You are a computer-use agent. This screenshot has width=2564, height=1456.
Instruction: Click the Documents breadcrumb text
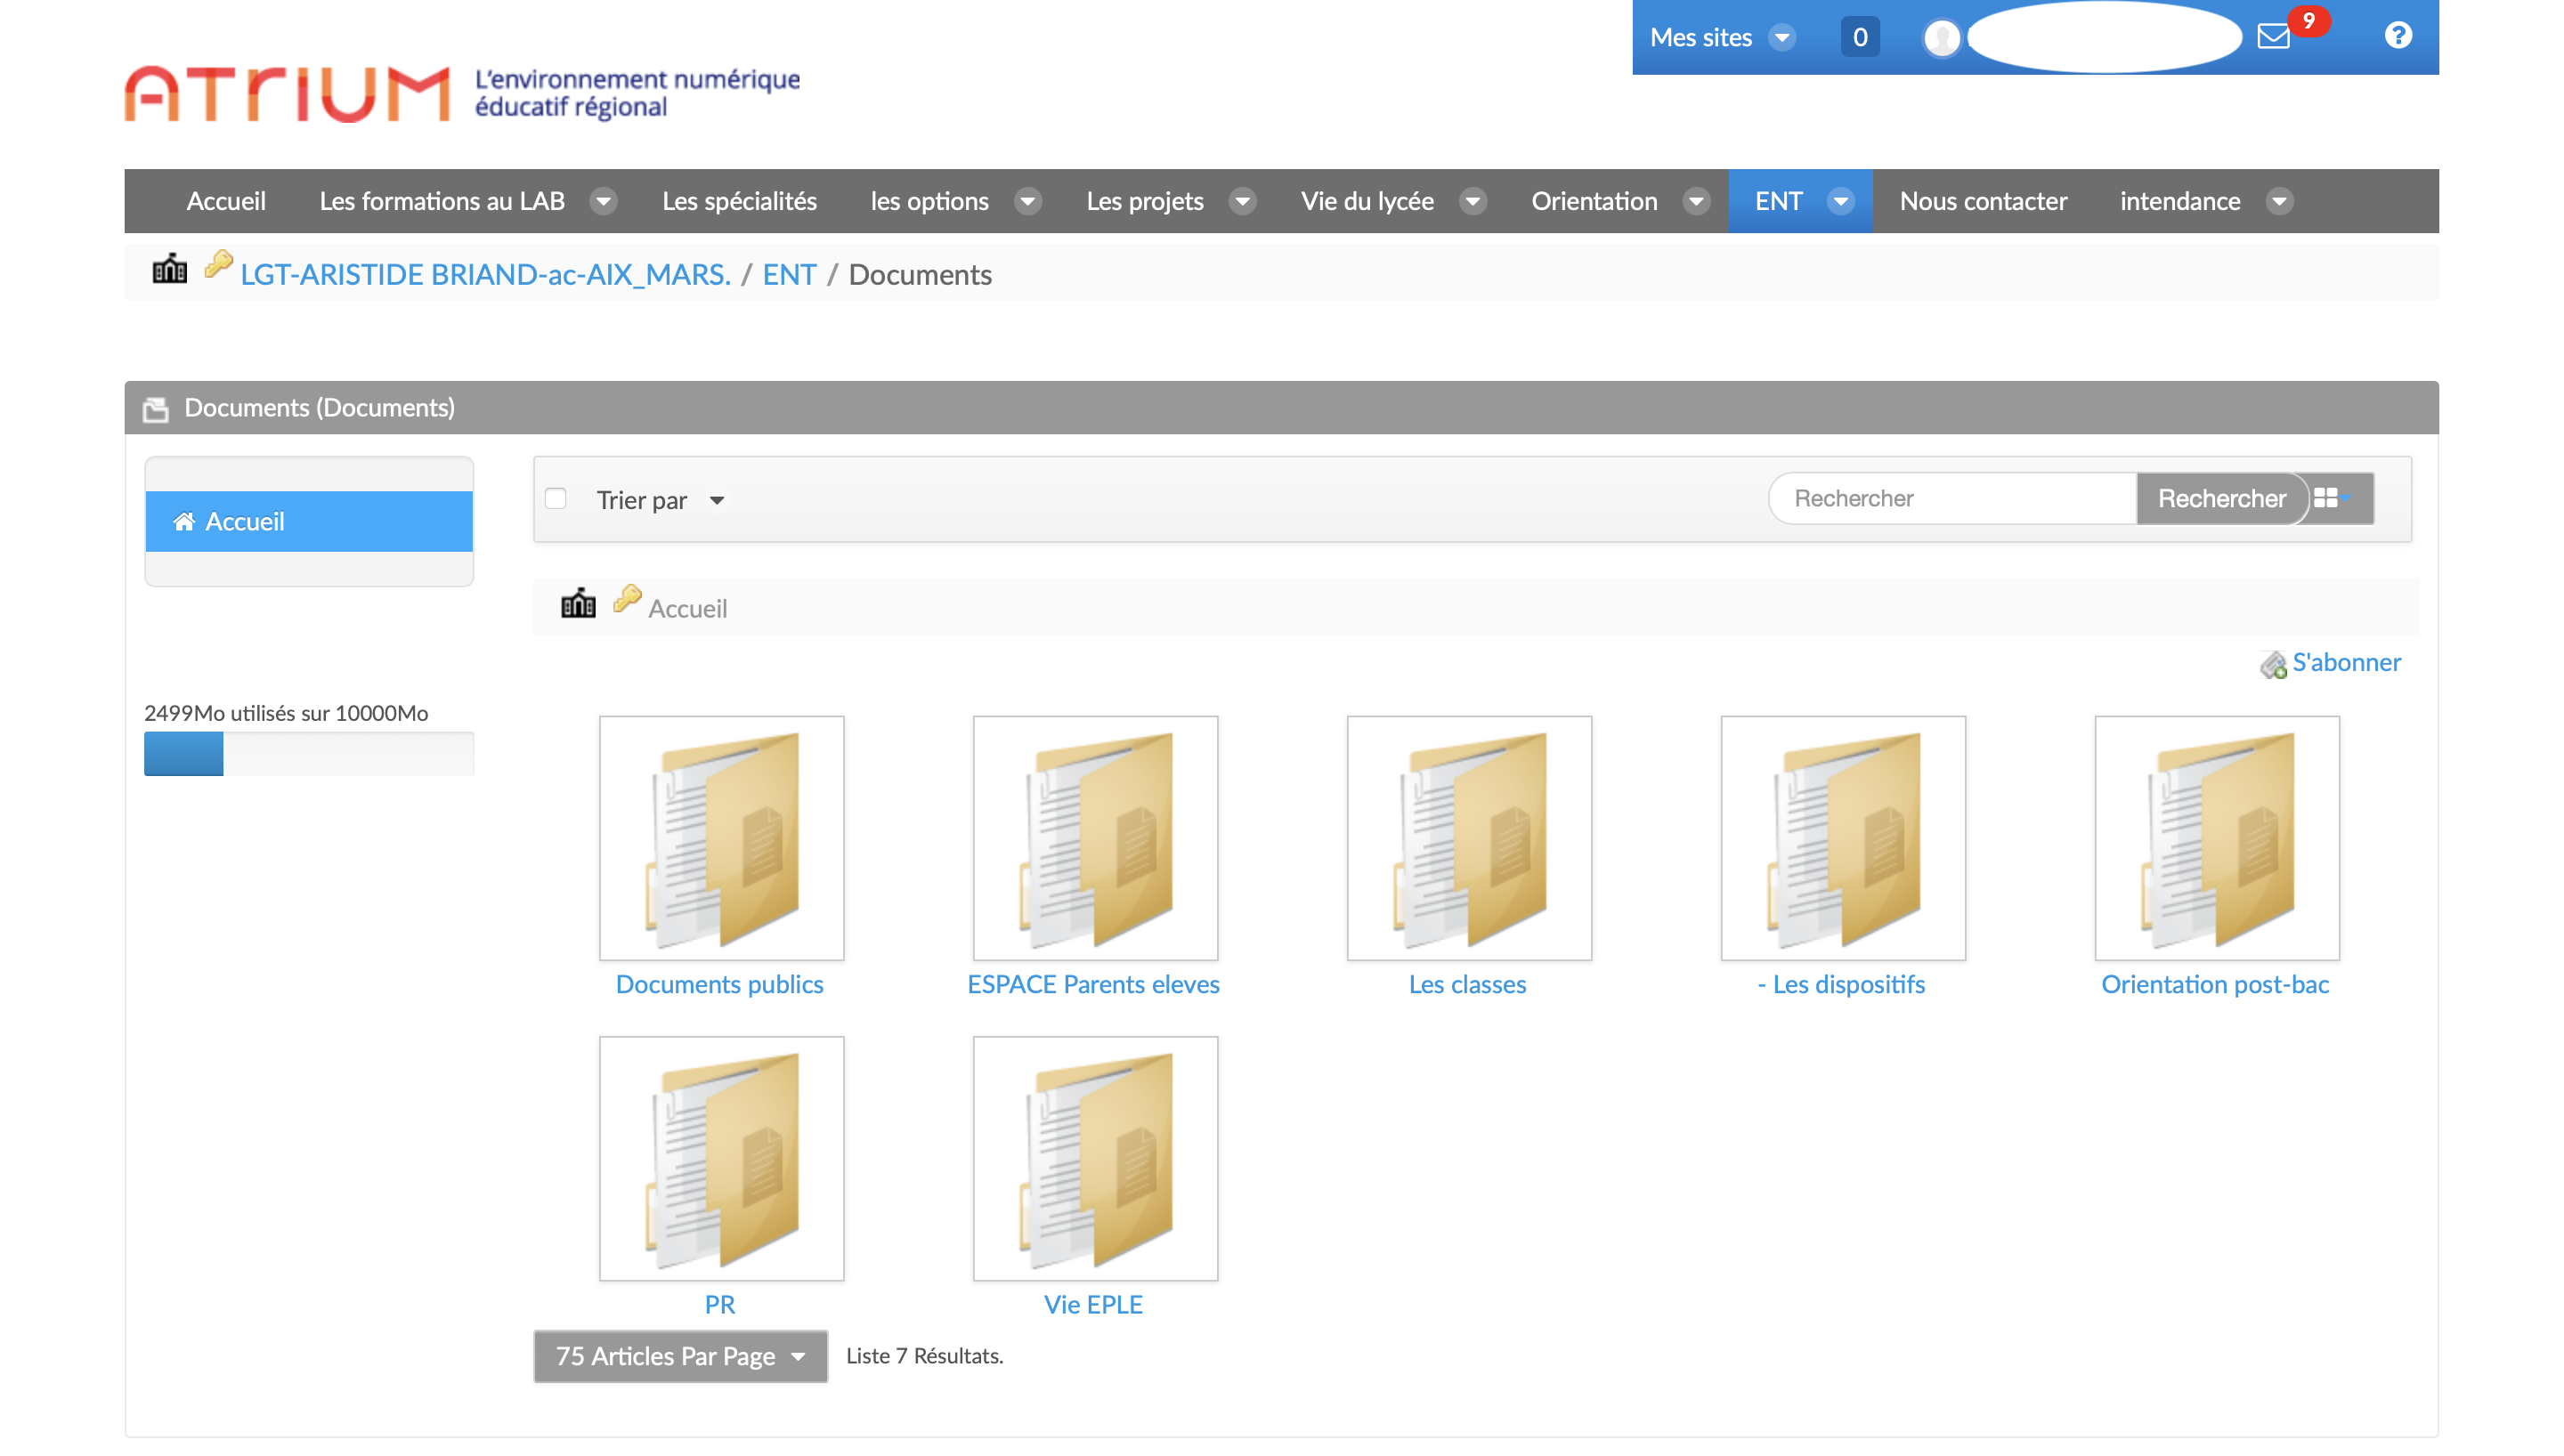(919, 274)
